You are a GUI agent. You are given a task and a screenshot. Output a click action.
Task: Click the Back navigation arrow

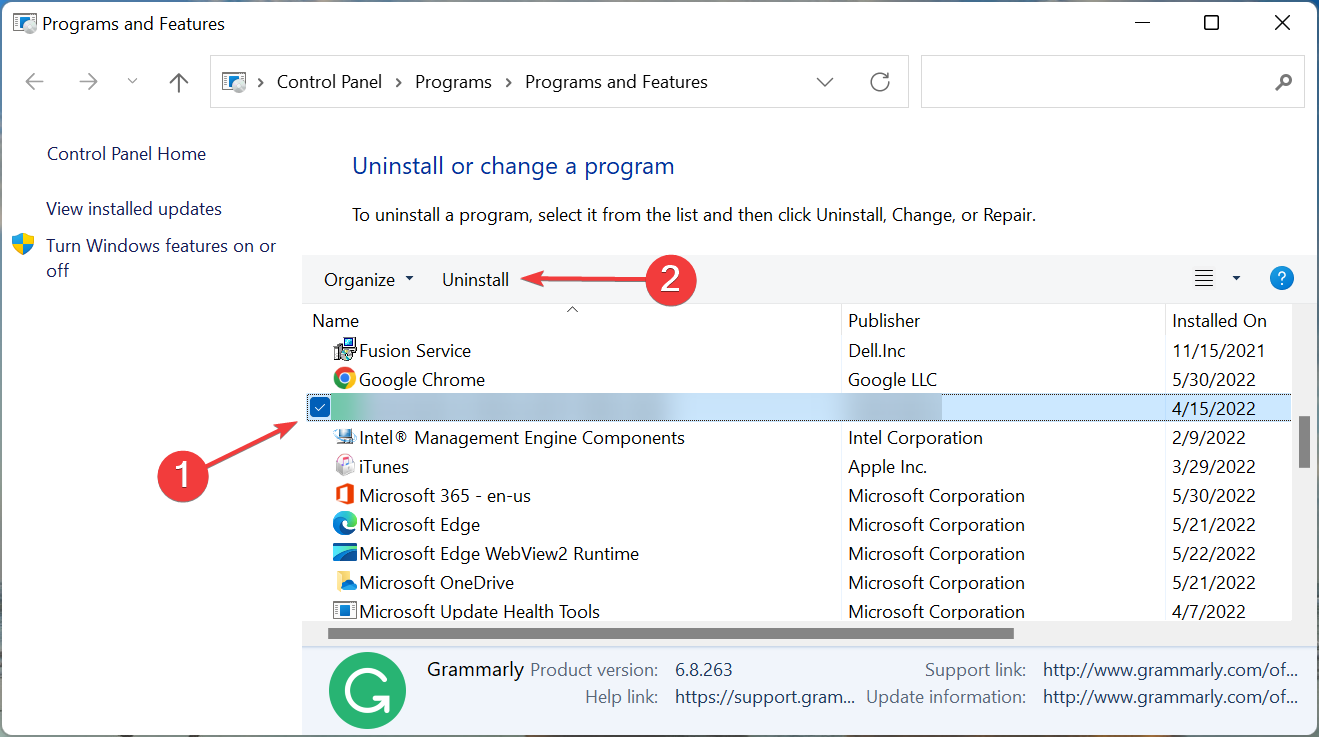(x=35, y=82)
